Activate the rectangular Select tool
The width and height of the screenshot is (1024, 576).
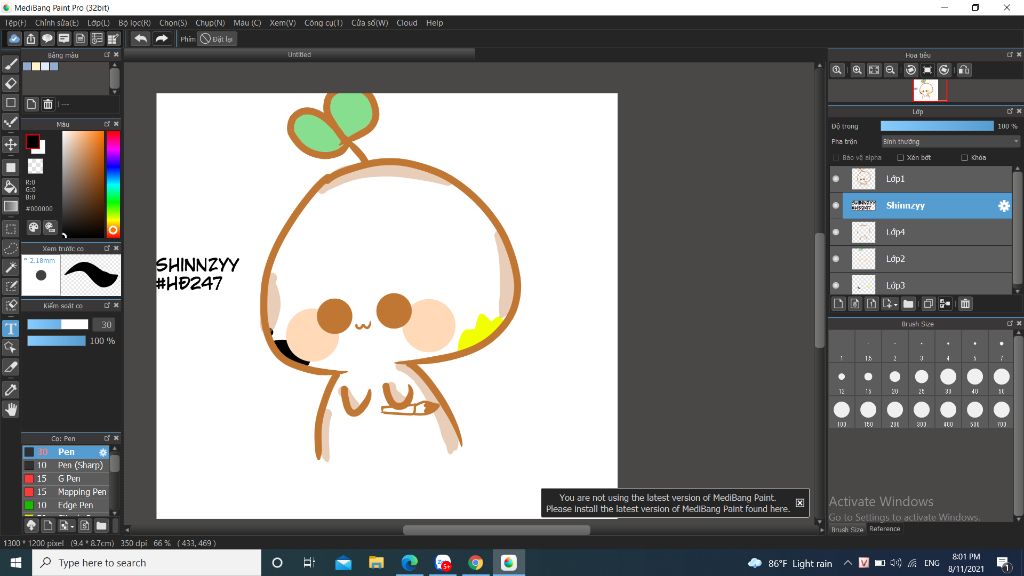tap(10, 229)
